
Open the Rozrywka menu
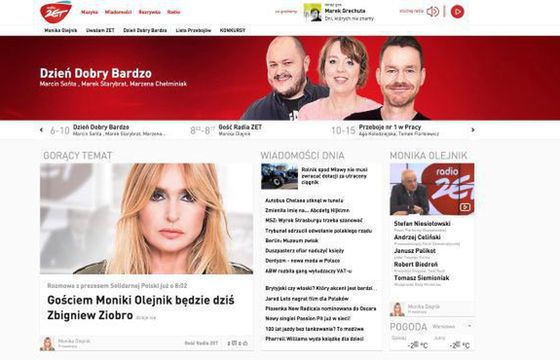pos(150,12)
